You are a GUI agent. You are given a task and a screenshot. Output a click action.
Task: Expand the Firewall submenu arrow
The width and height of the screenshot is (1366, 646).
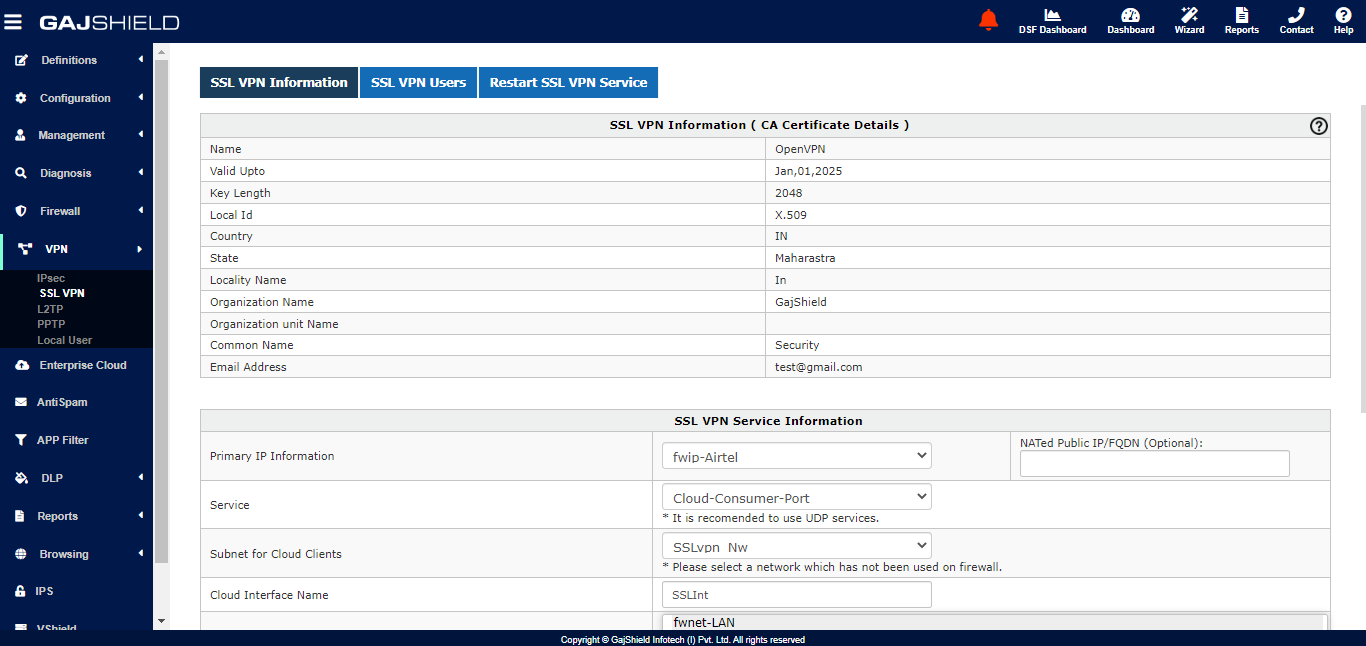141,211
